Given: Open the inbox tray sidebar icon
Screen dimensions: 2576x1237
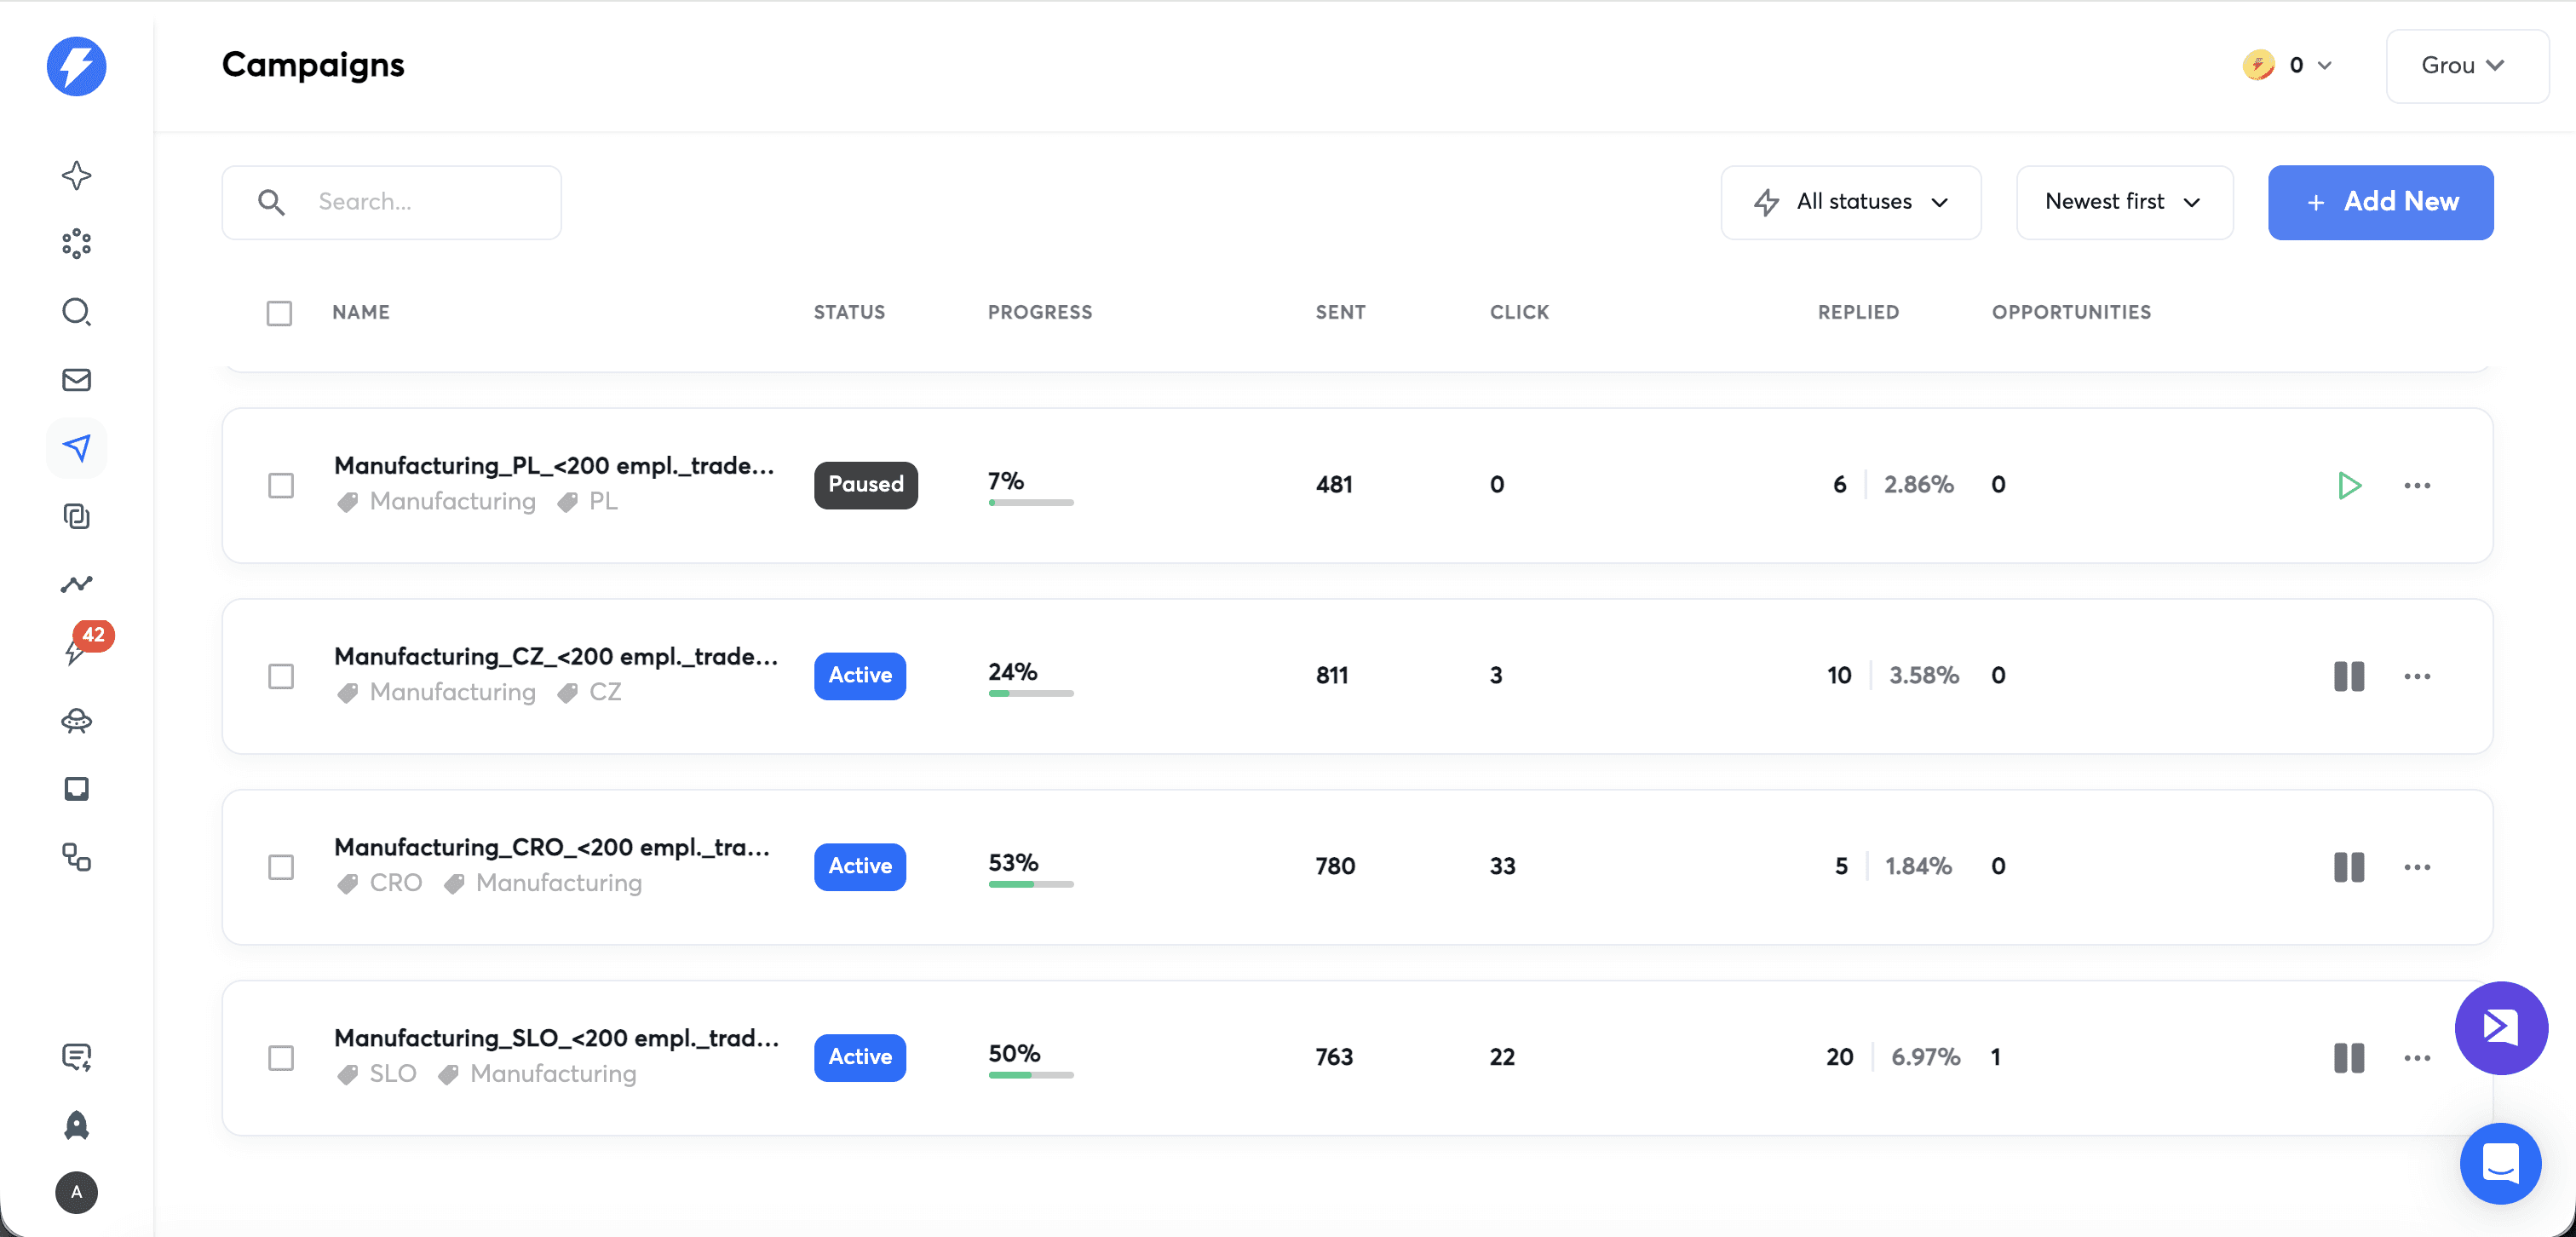Looking at the screenshot, I should pos(76,789).
